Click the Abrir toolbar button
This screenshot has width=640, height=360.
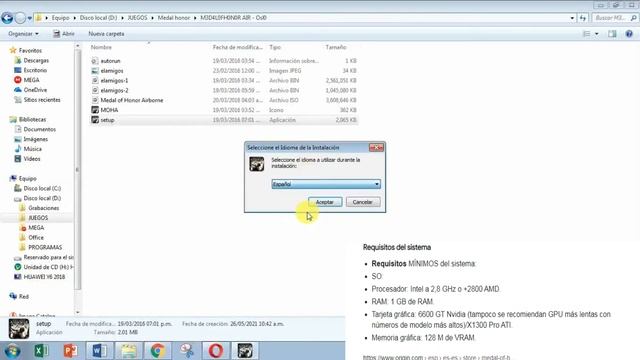click(64, 34)
